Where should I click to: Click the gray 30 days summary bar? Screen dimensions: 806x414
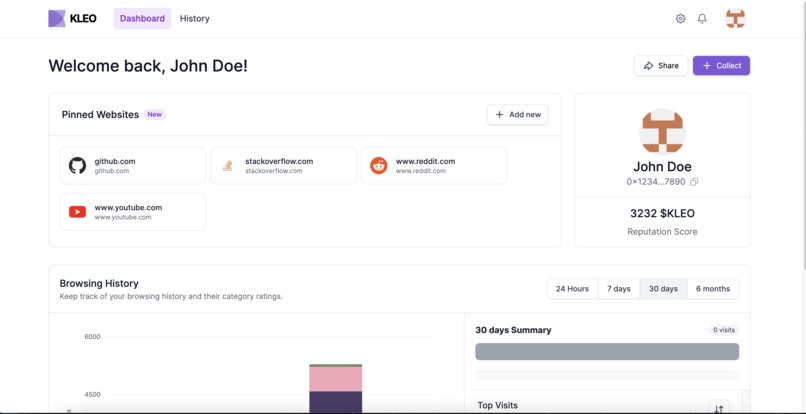[607, 352]
